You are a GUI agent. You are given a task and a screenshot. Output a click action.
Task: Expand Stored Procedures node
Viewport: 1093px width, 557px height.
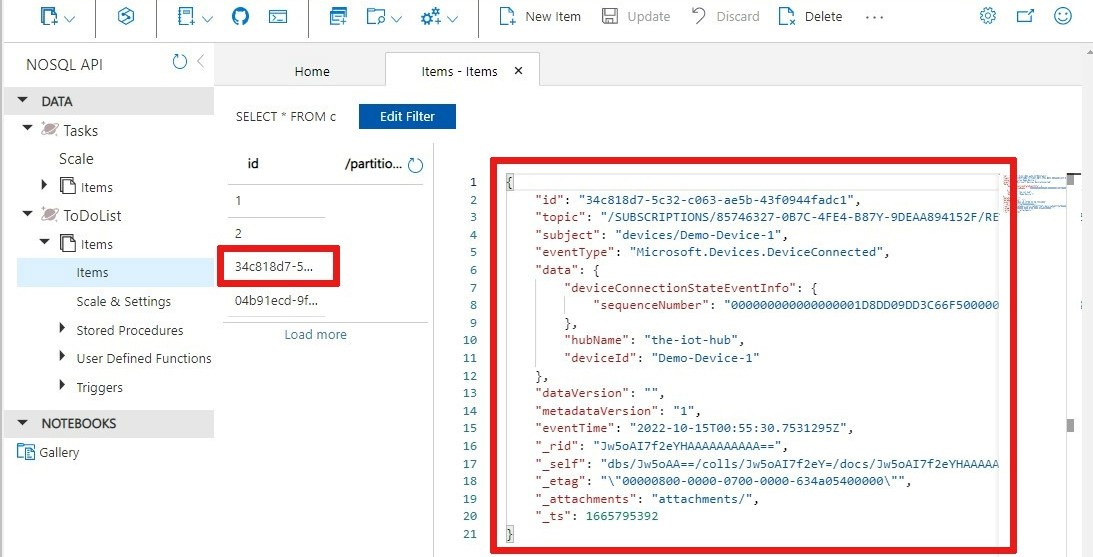click(62, 328)
